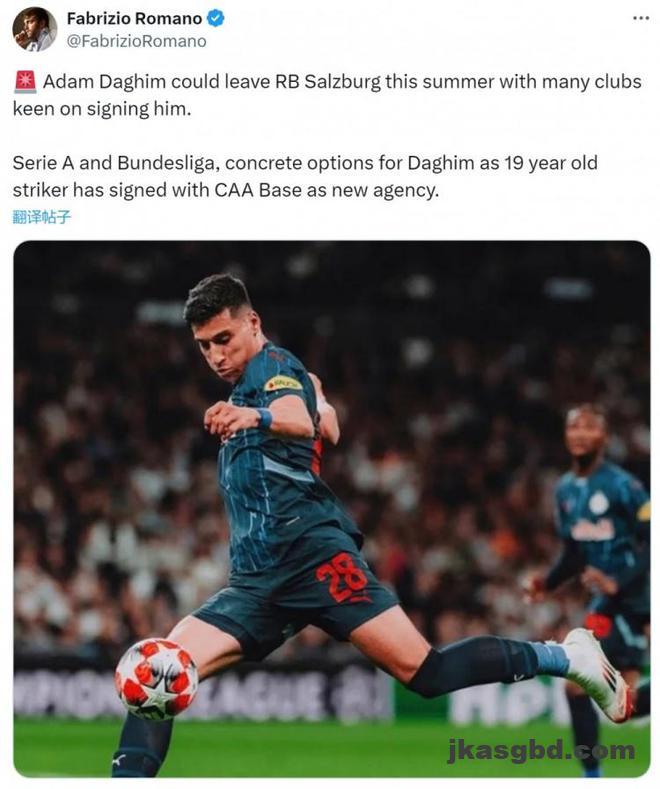Open the @FabrizioRomano handle link
The width and height of the screenshot is (660, 789).
coord(136,41)
